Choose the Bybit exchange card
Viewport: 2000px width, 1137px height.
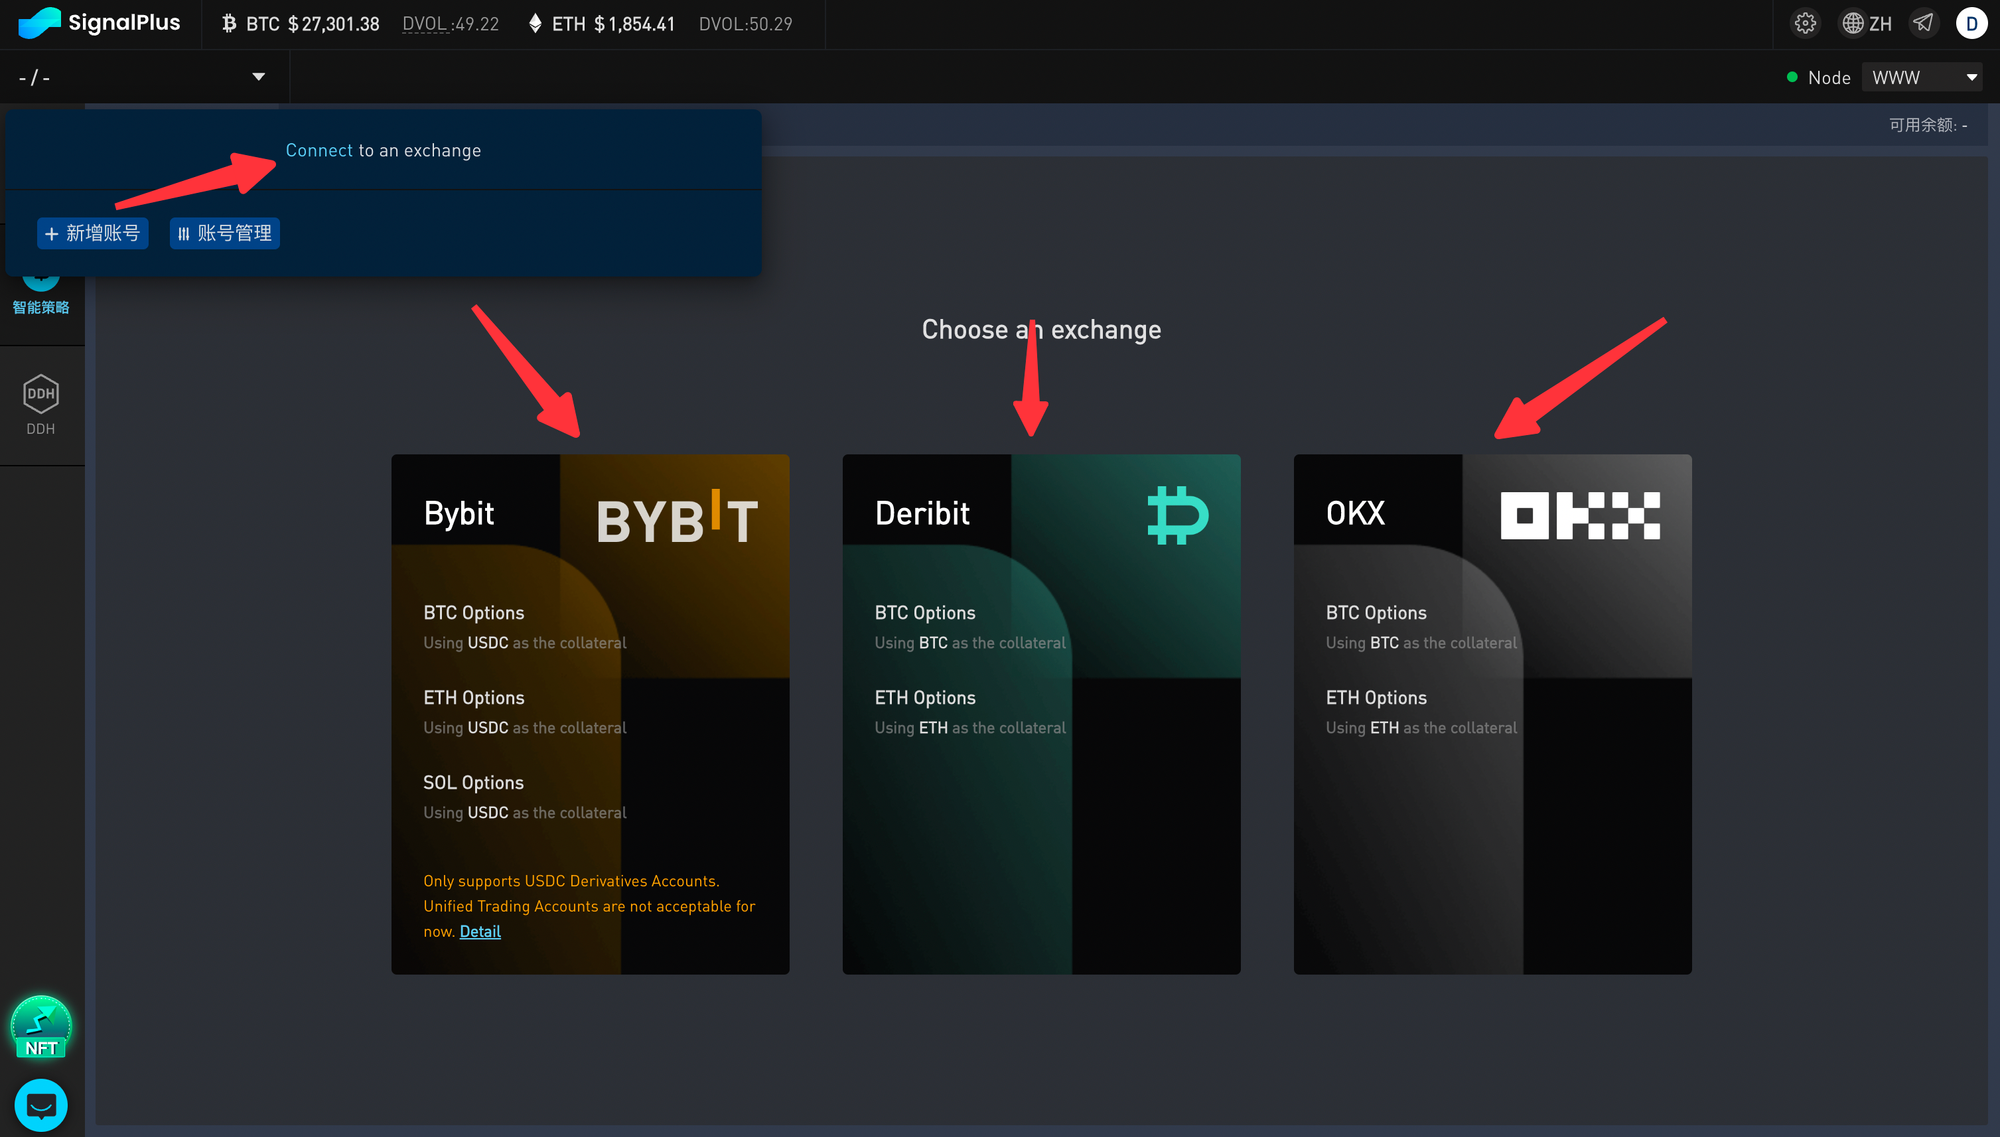point(590,714)
